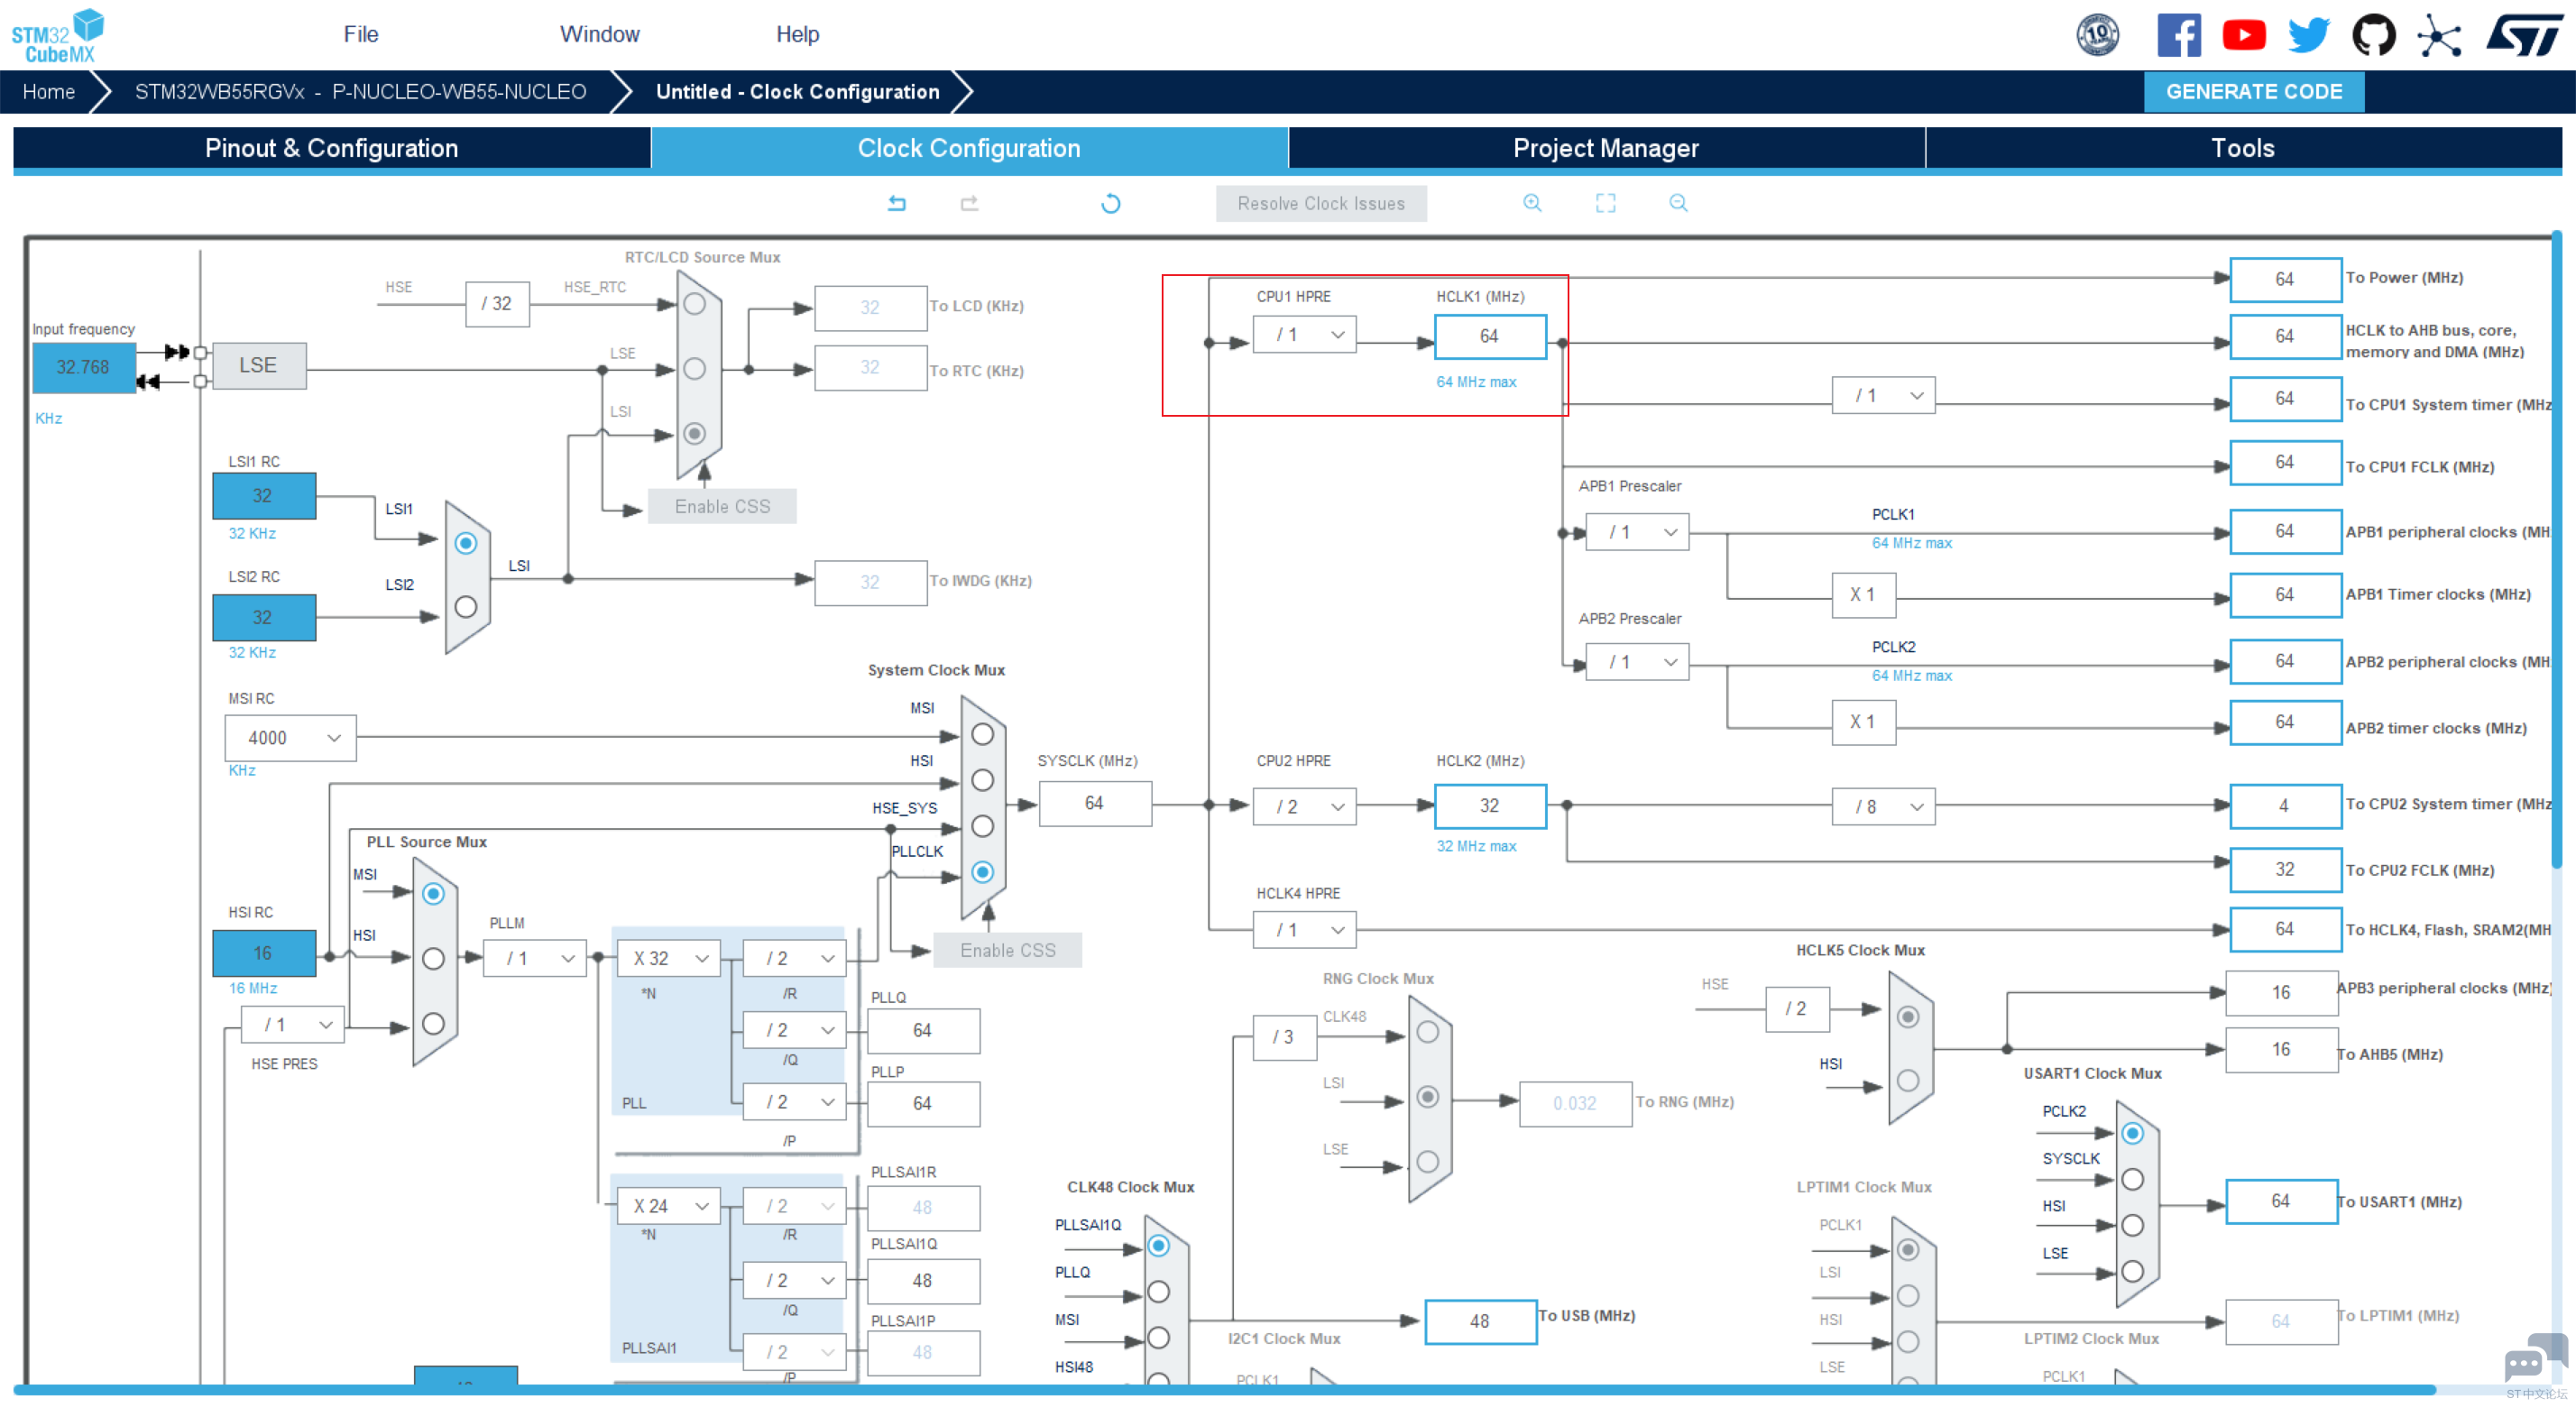2576x1408 pixels.
Task: Open the PLL X 32 multiplier dropdown
Action: click(x=668, y=958)
